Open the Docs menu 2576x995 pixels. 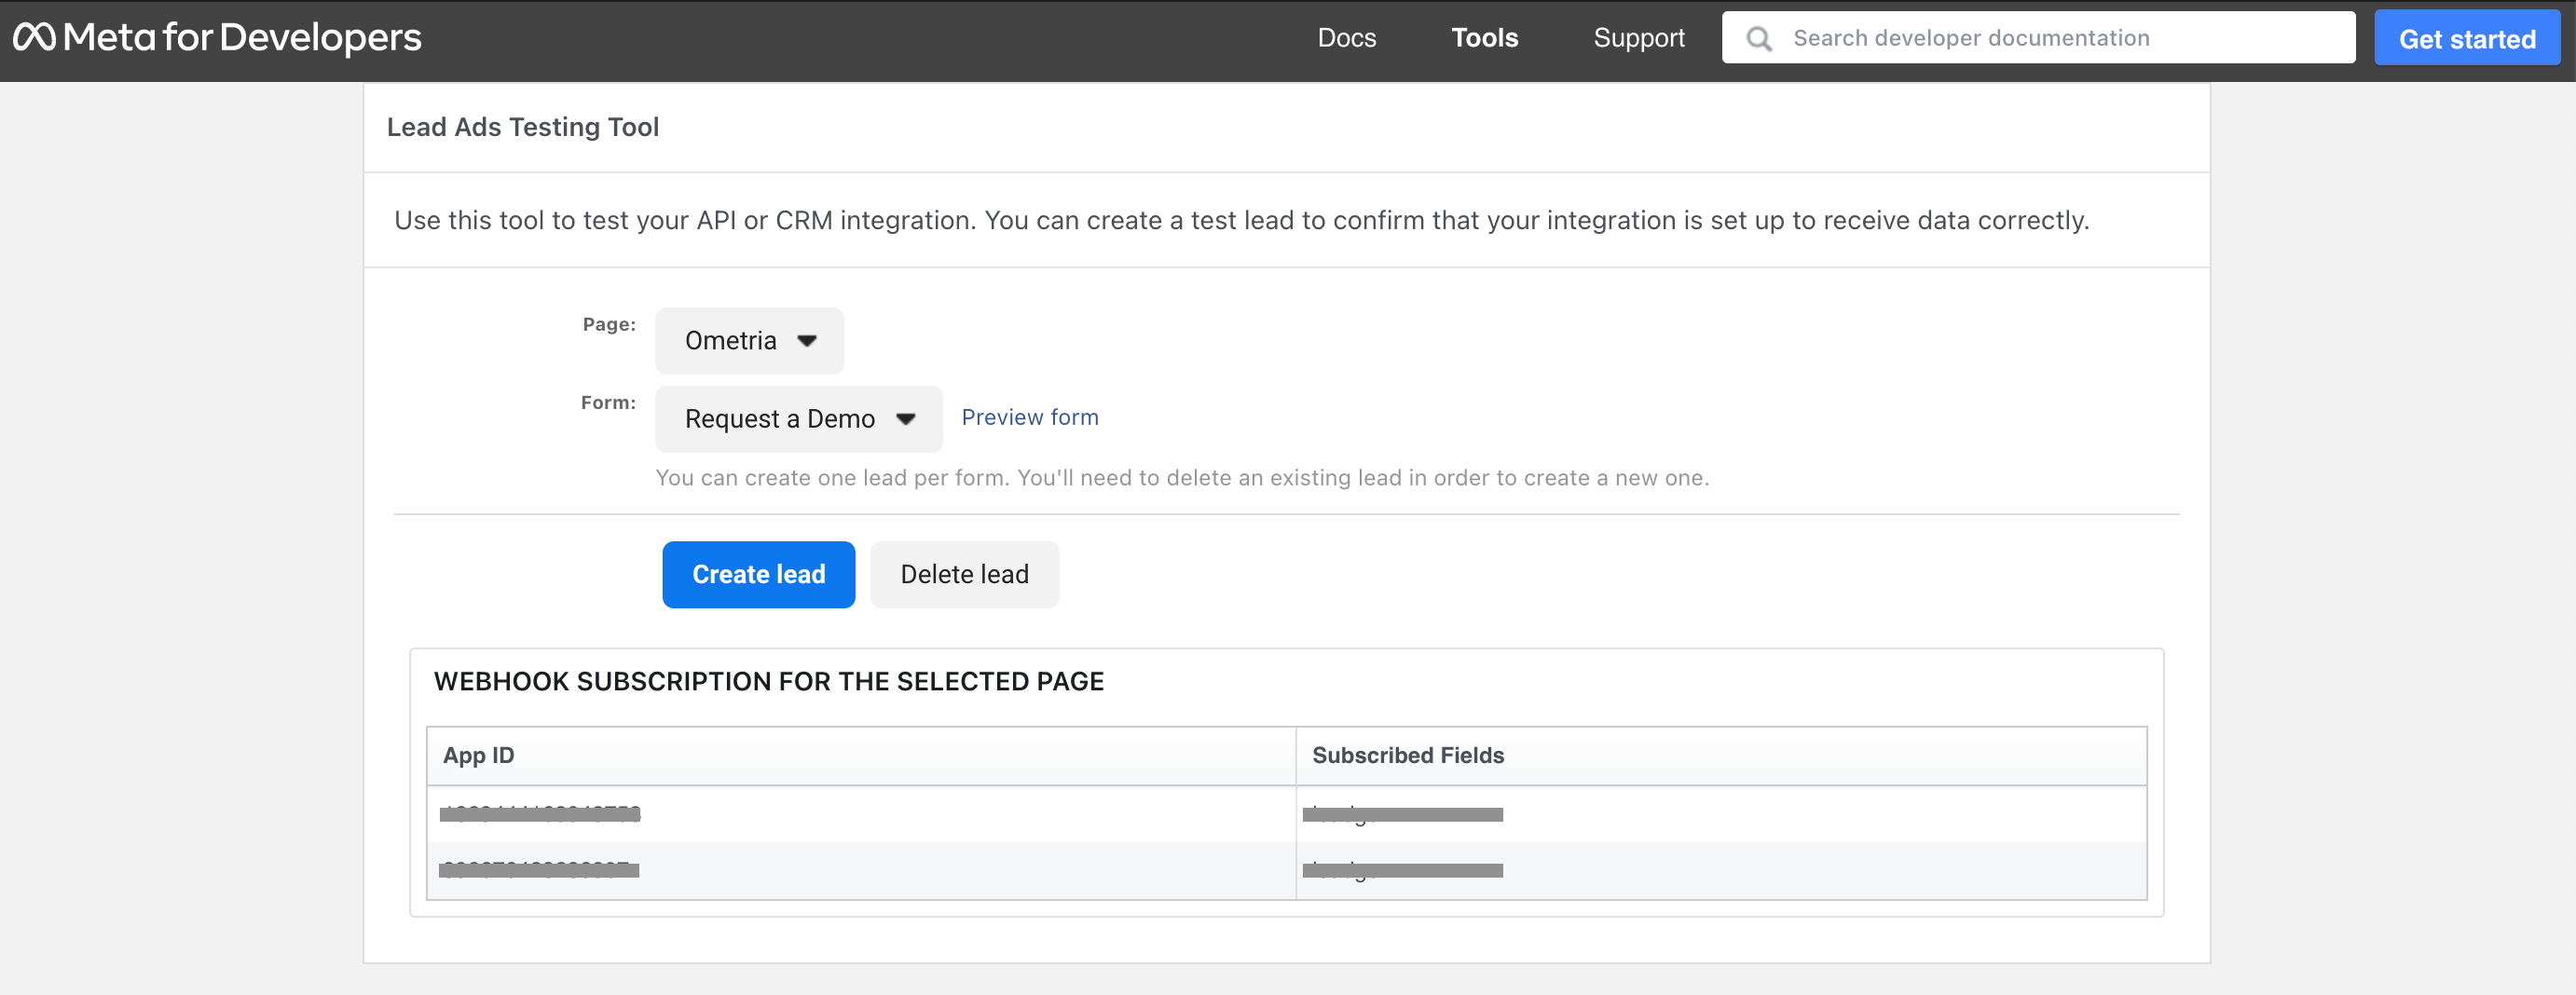click(1346, 38)
